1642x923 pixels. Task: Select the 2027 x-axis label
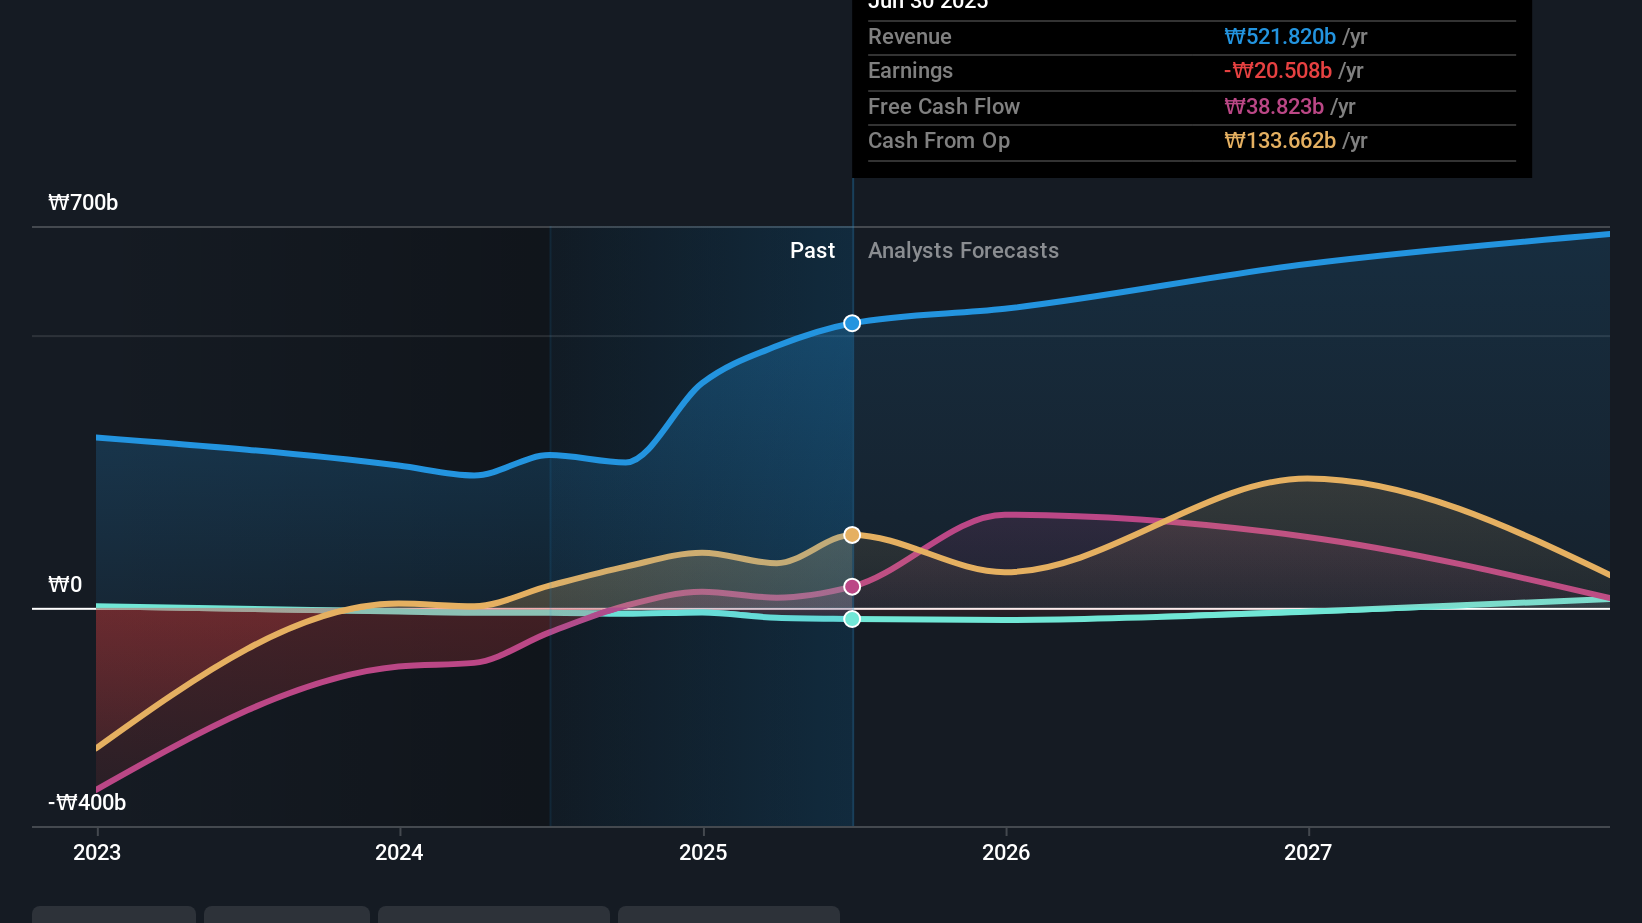click(1308, 852)
